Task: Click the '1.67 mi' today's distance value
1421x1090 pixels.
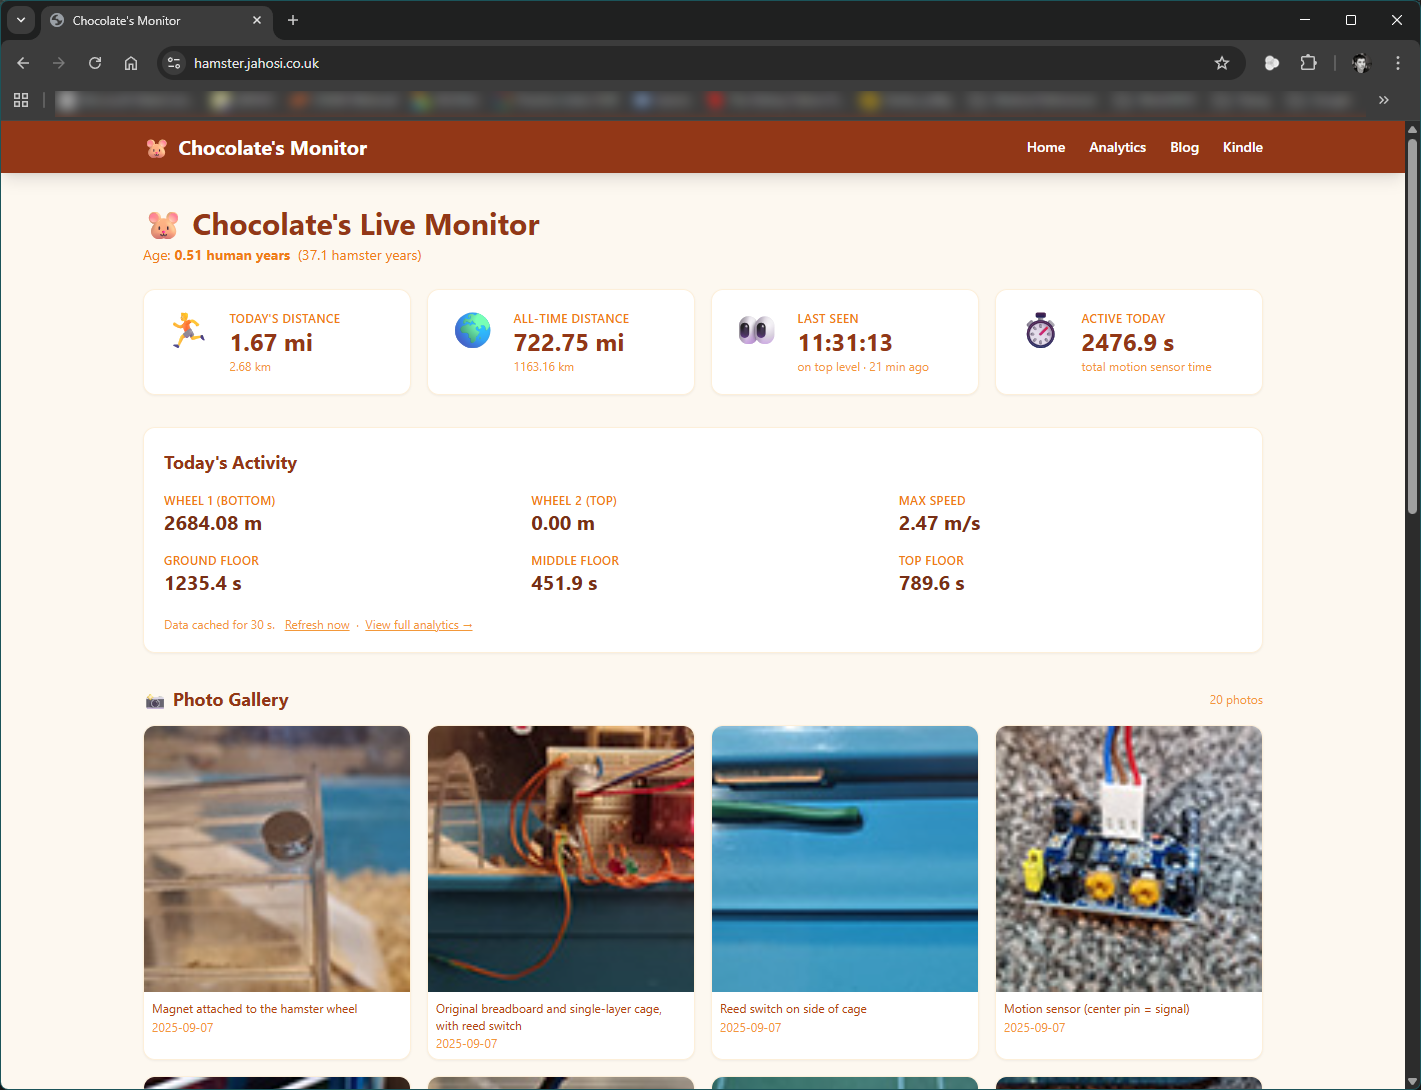Action: coord(271,343)
